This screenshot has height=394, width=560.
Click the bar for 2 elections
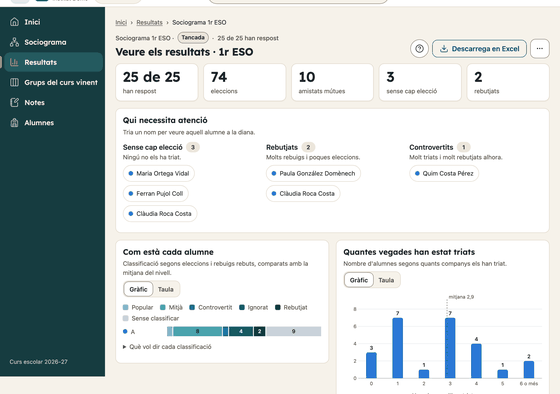[x=424, y=374]
